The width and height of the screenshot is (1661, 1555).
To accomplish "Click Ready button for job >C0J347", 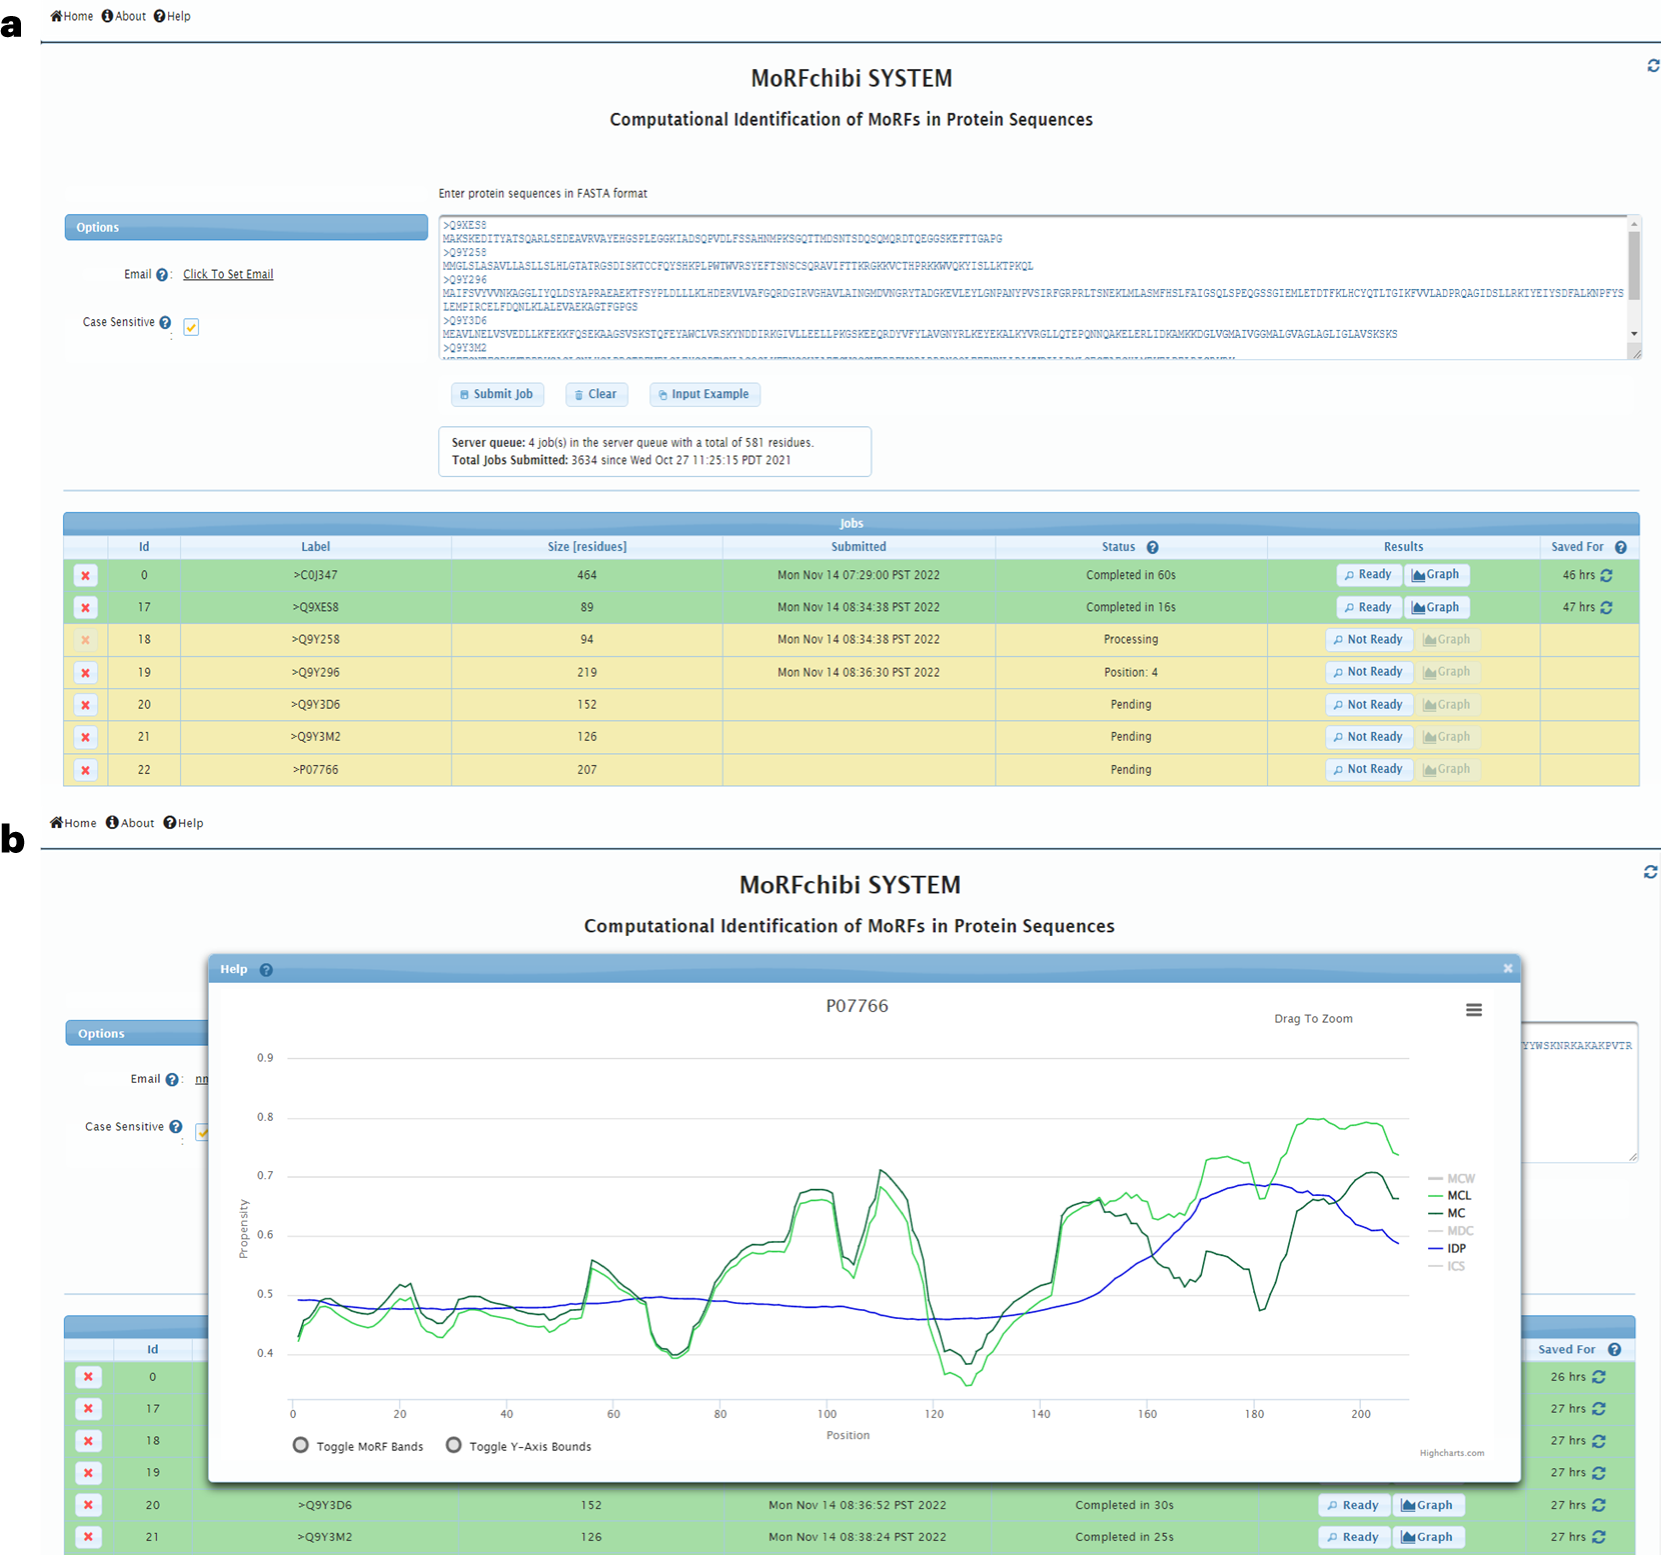I will coord(1368,575).
